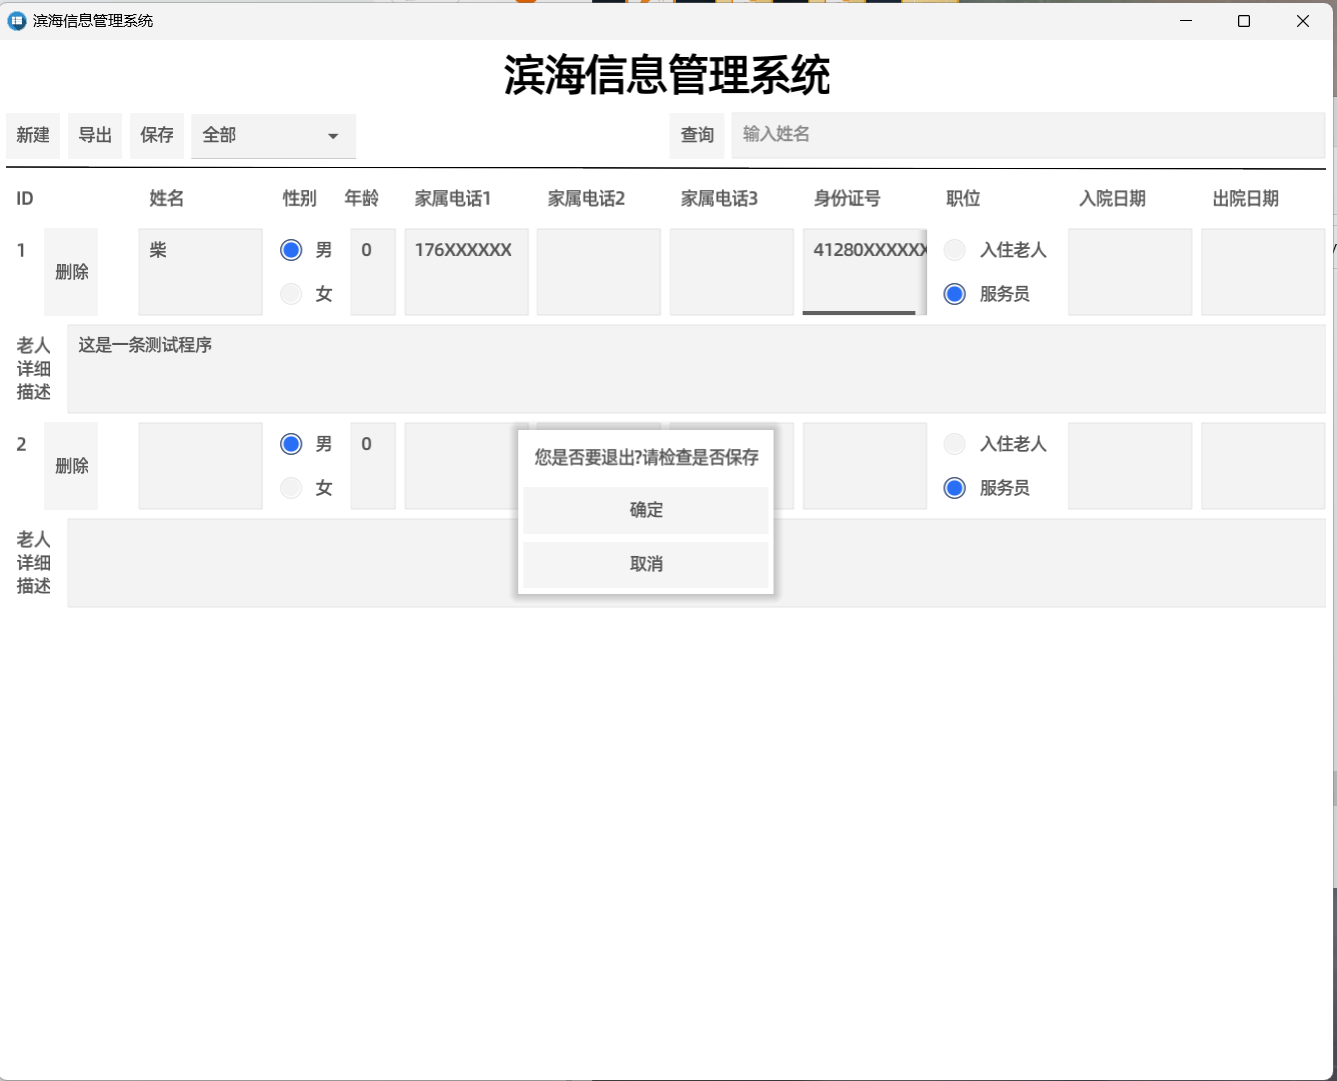This screenshot has height=1081, width=1337.
Task: Select 女 radio for record 2
Action: click(291, 488)
